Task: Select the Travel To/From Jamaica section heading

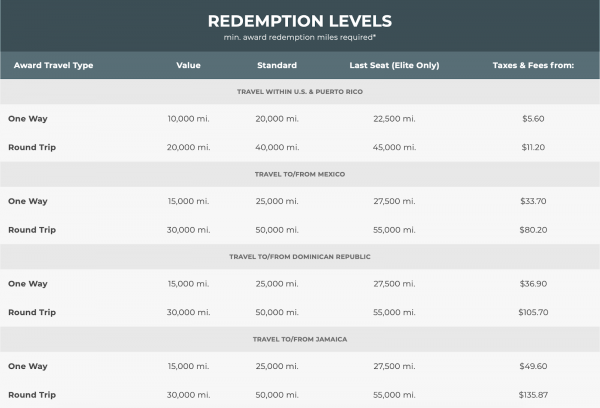Action: pos(299,340)
